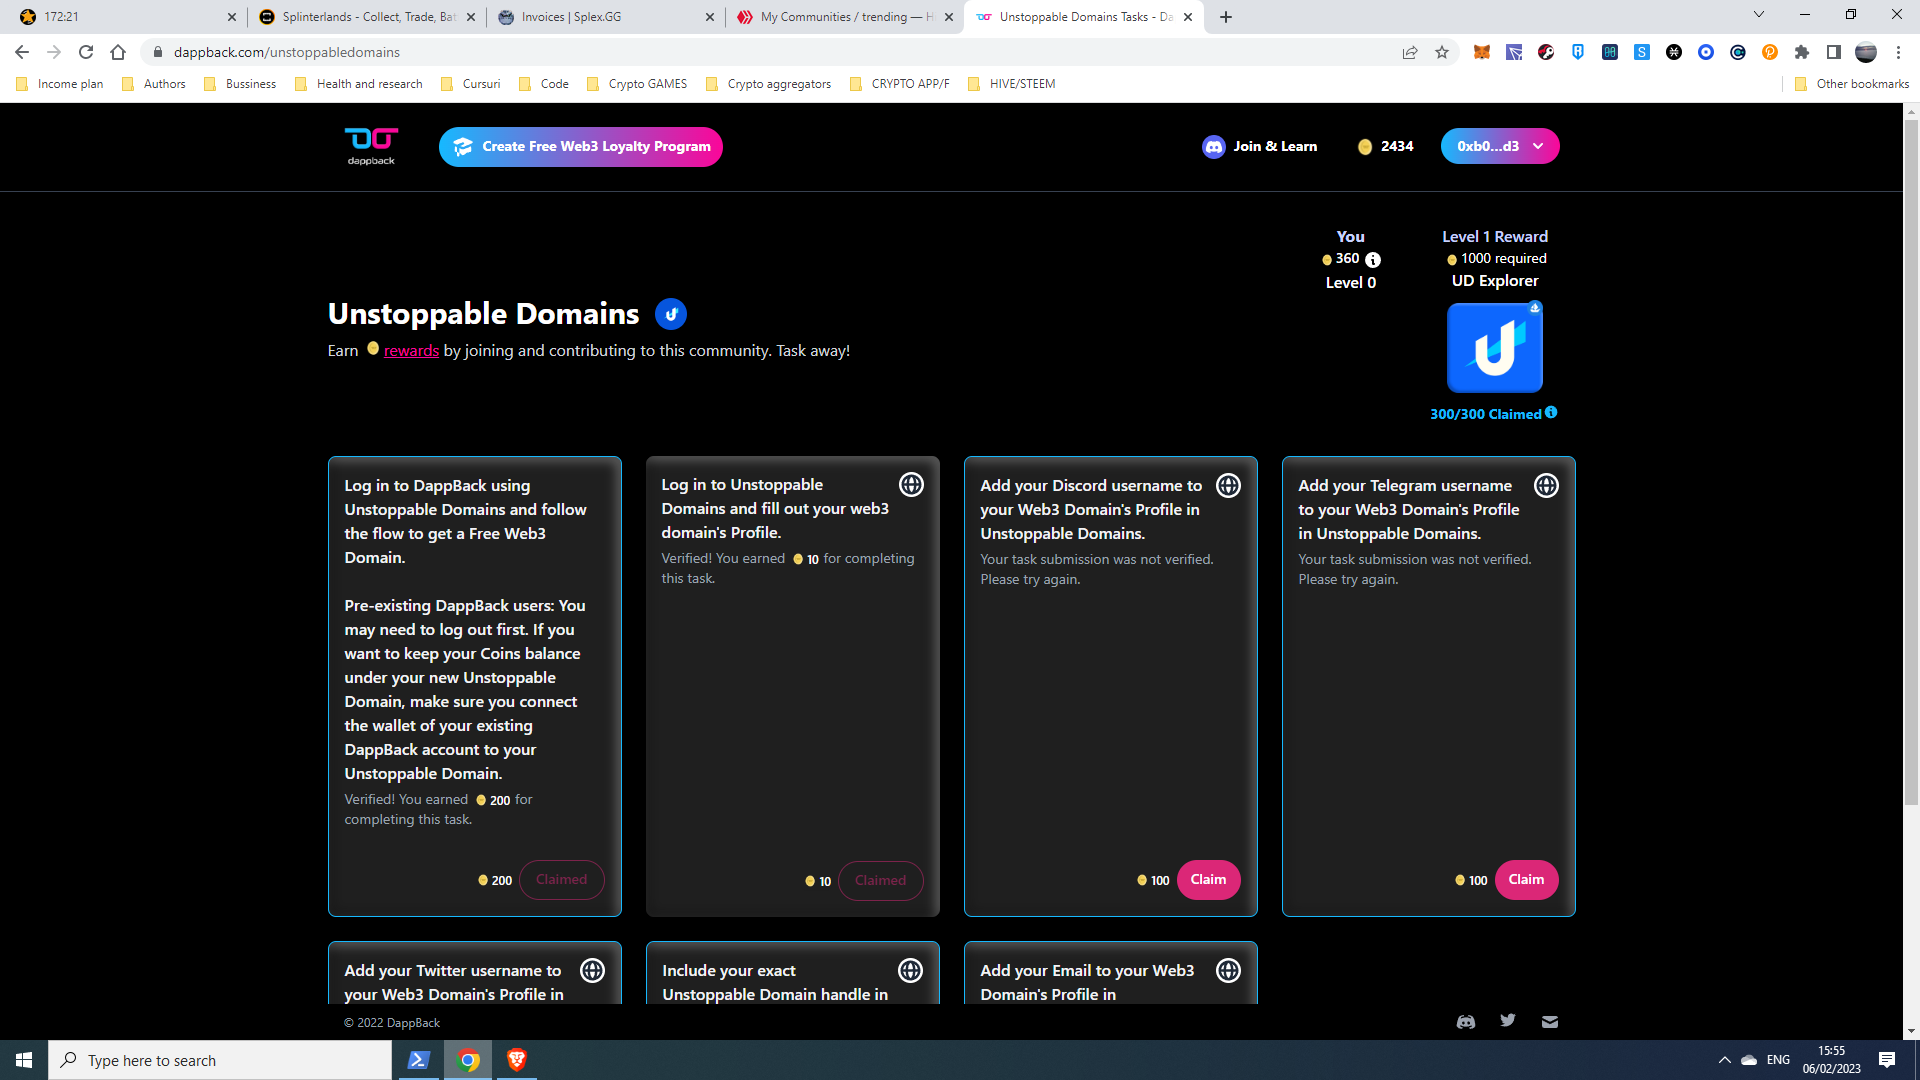Open Chrome from the taskbar
Image resolution: width=1920 pixels, height=1080 pixels.
(468, 1060)
